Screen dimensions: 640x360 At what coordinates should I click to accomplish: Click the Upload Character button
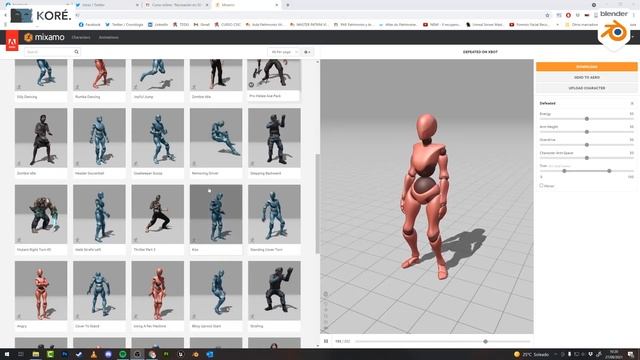(x=587, y=88)
